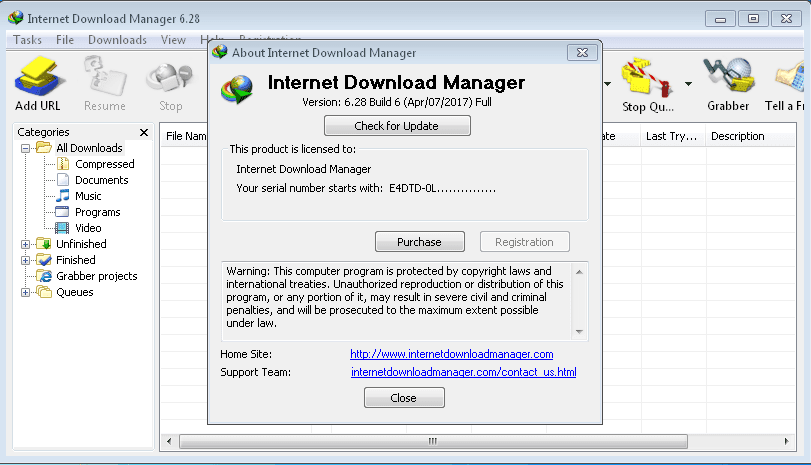Click the IDM logo in About dialog
Viewport: 811px width, 465px height.
[x=237, y=89]
